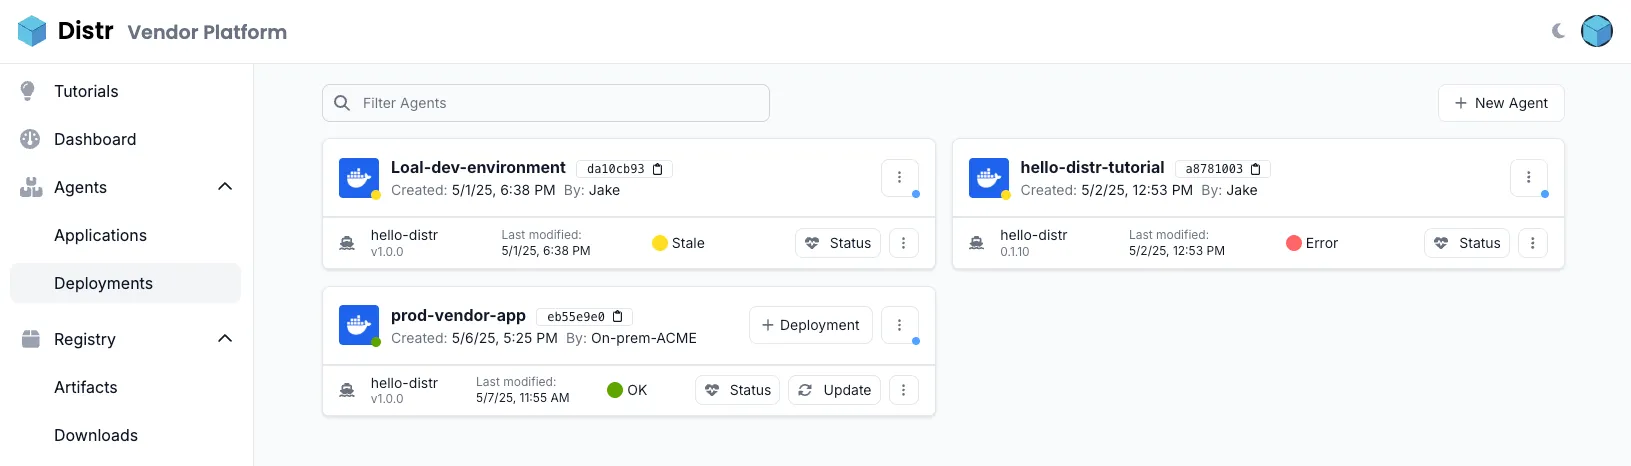The height and width of the screenshot is (466, 1631).
Task: Focus the Filter Agents search field
Action: tap(546, 103)
